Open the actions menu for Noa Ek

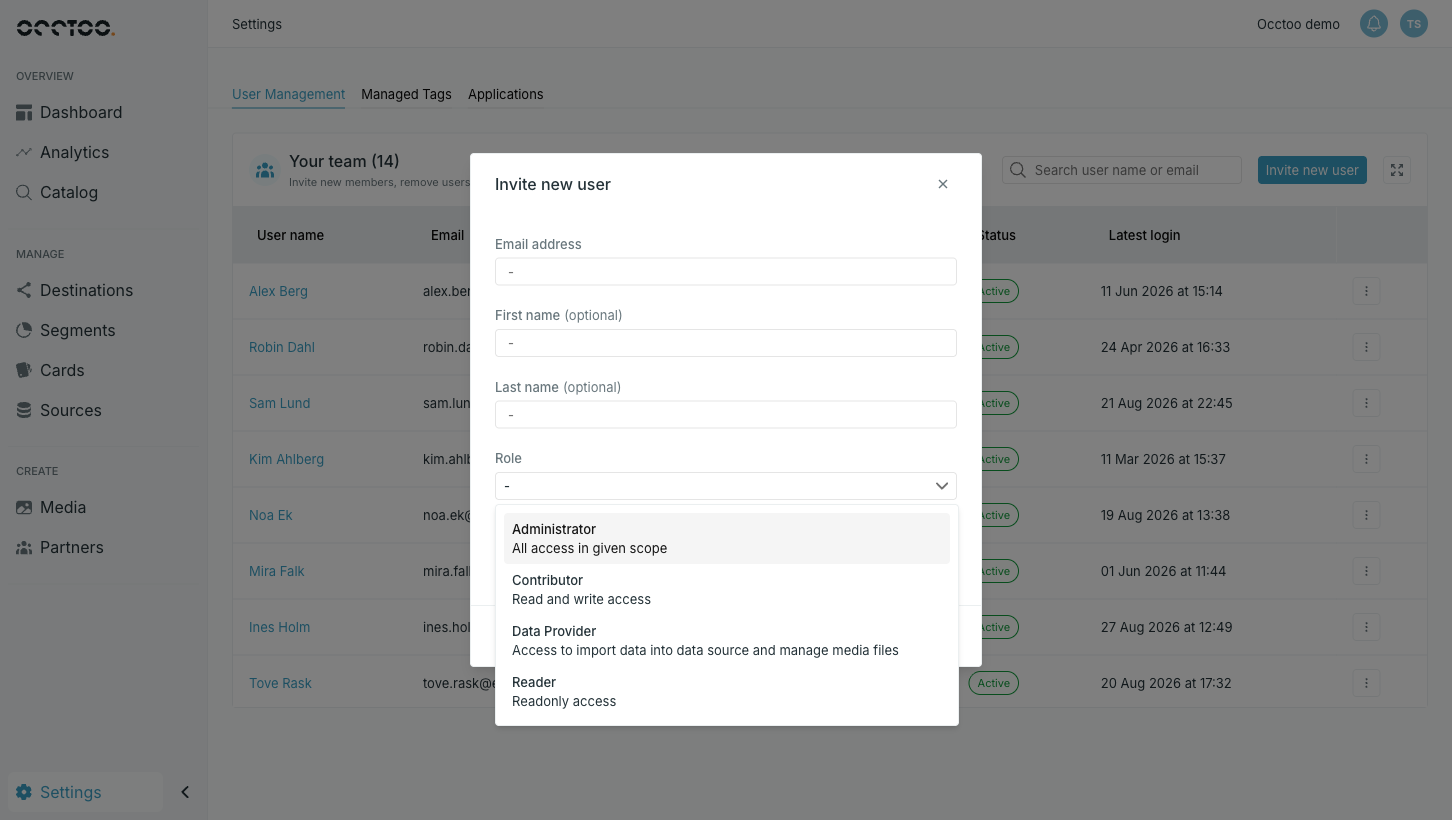point(1366,515)
